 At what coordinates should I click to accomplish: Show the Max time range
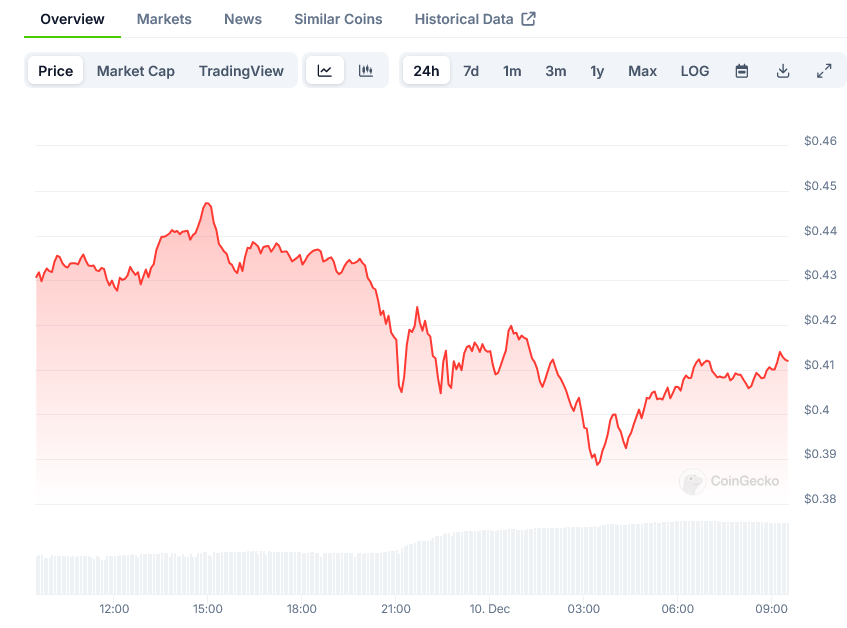pyautogui.click(x=642, y=71)
